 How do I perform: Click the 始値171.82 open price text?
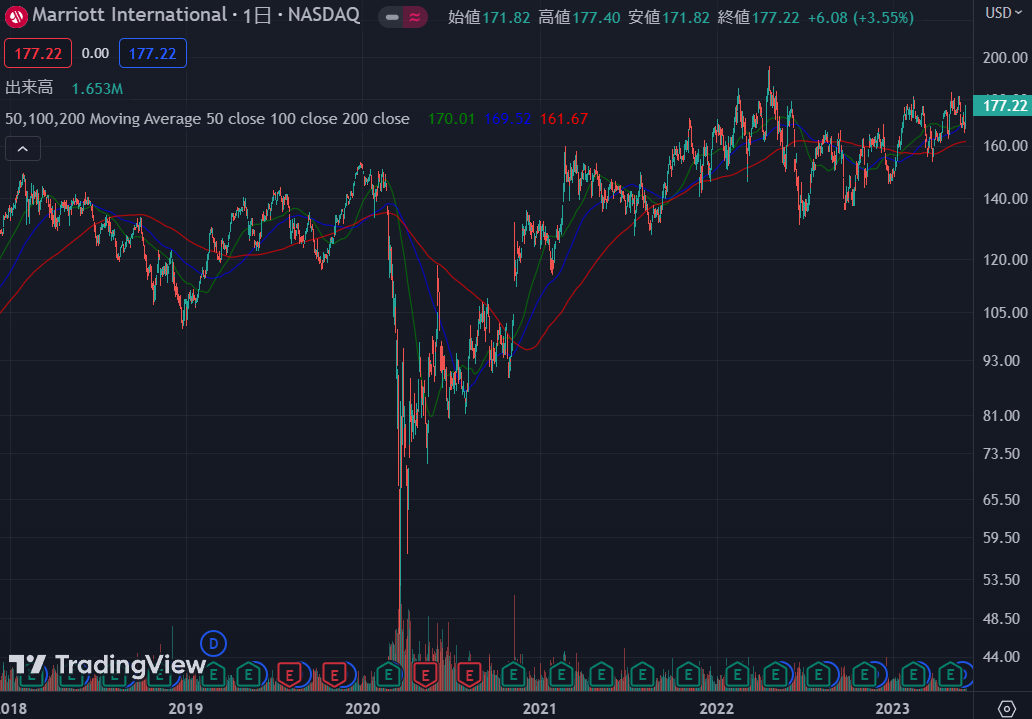tap(489, 18)
